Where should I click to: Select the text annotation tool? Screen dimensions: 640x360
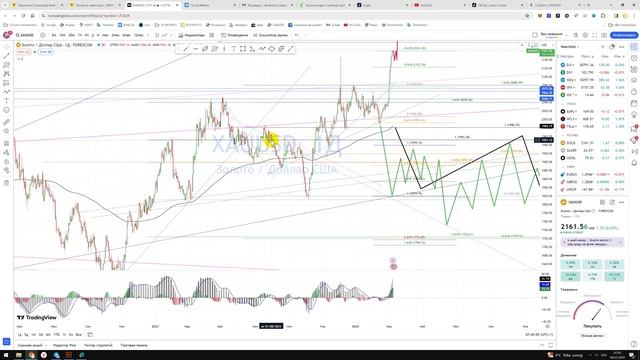[6, 101]
